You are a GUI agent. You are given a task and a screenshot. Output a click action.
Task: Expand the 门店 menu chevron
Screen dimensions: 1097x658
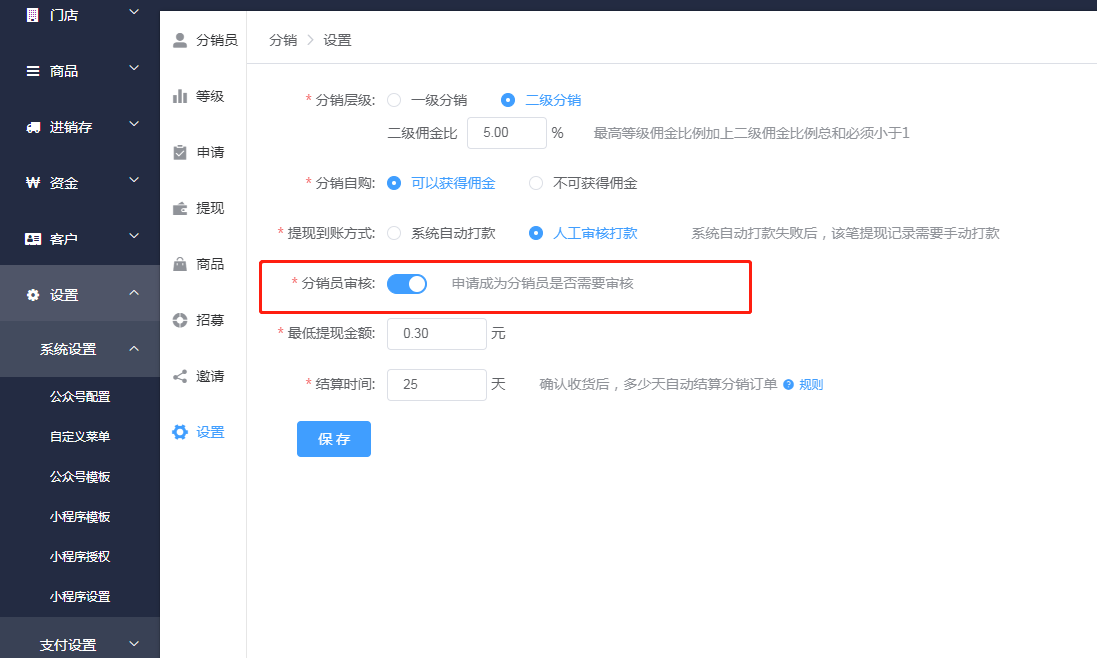click(x=134, y=13)
